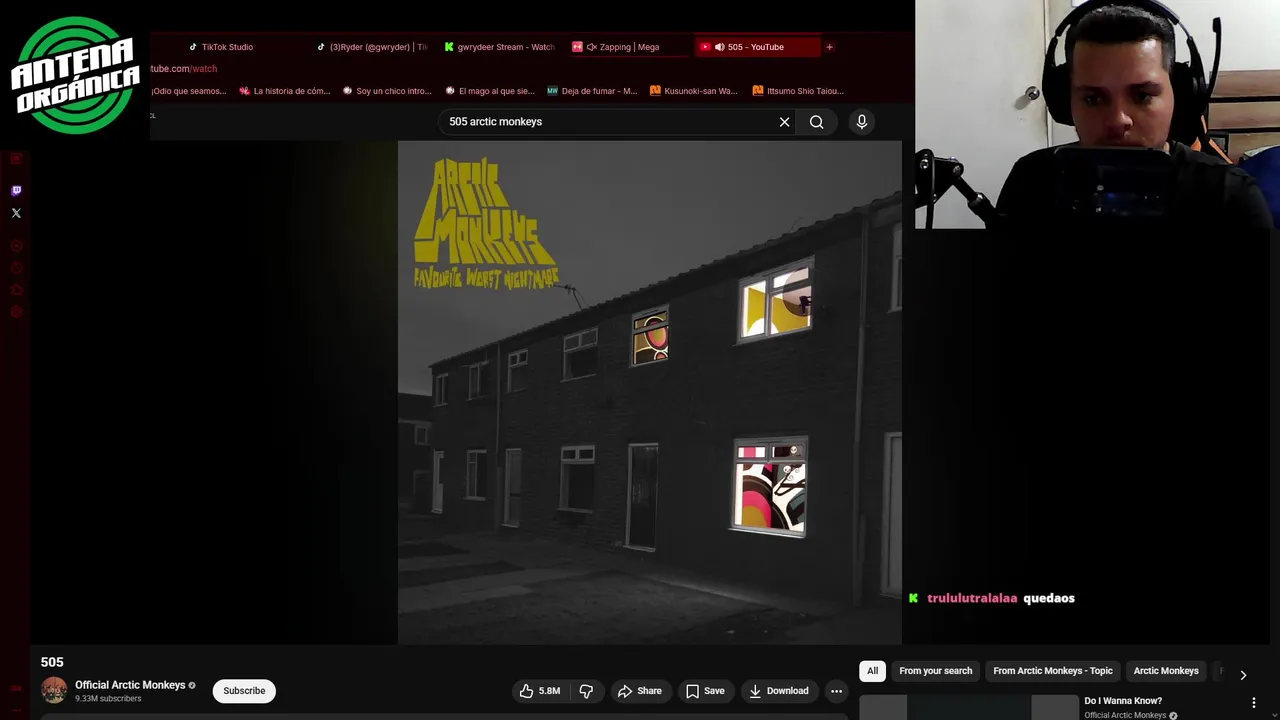Switch to the gwrydeer Stream tab
The height and width of the screenshot is (720, 1280).
500,47
